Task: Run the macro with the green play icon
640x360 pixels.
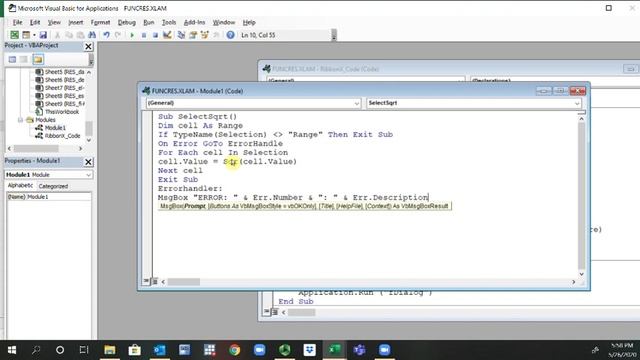Action: click(x=132, y=35)
